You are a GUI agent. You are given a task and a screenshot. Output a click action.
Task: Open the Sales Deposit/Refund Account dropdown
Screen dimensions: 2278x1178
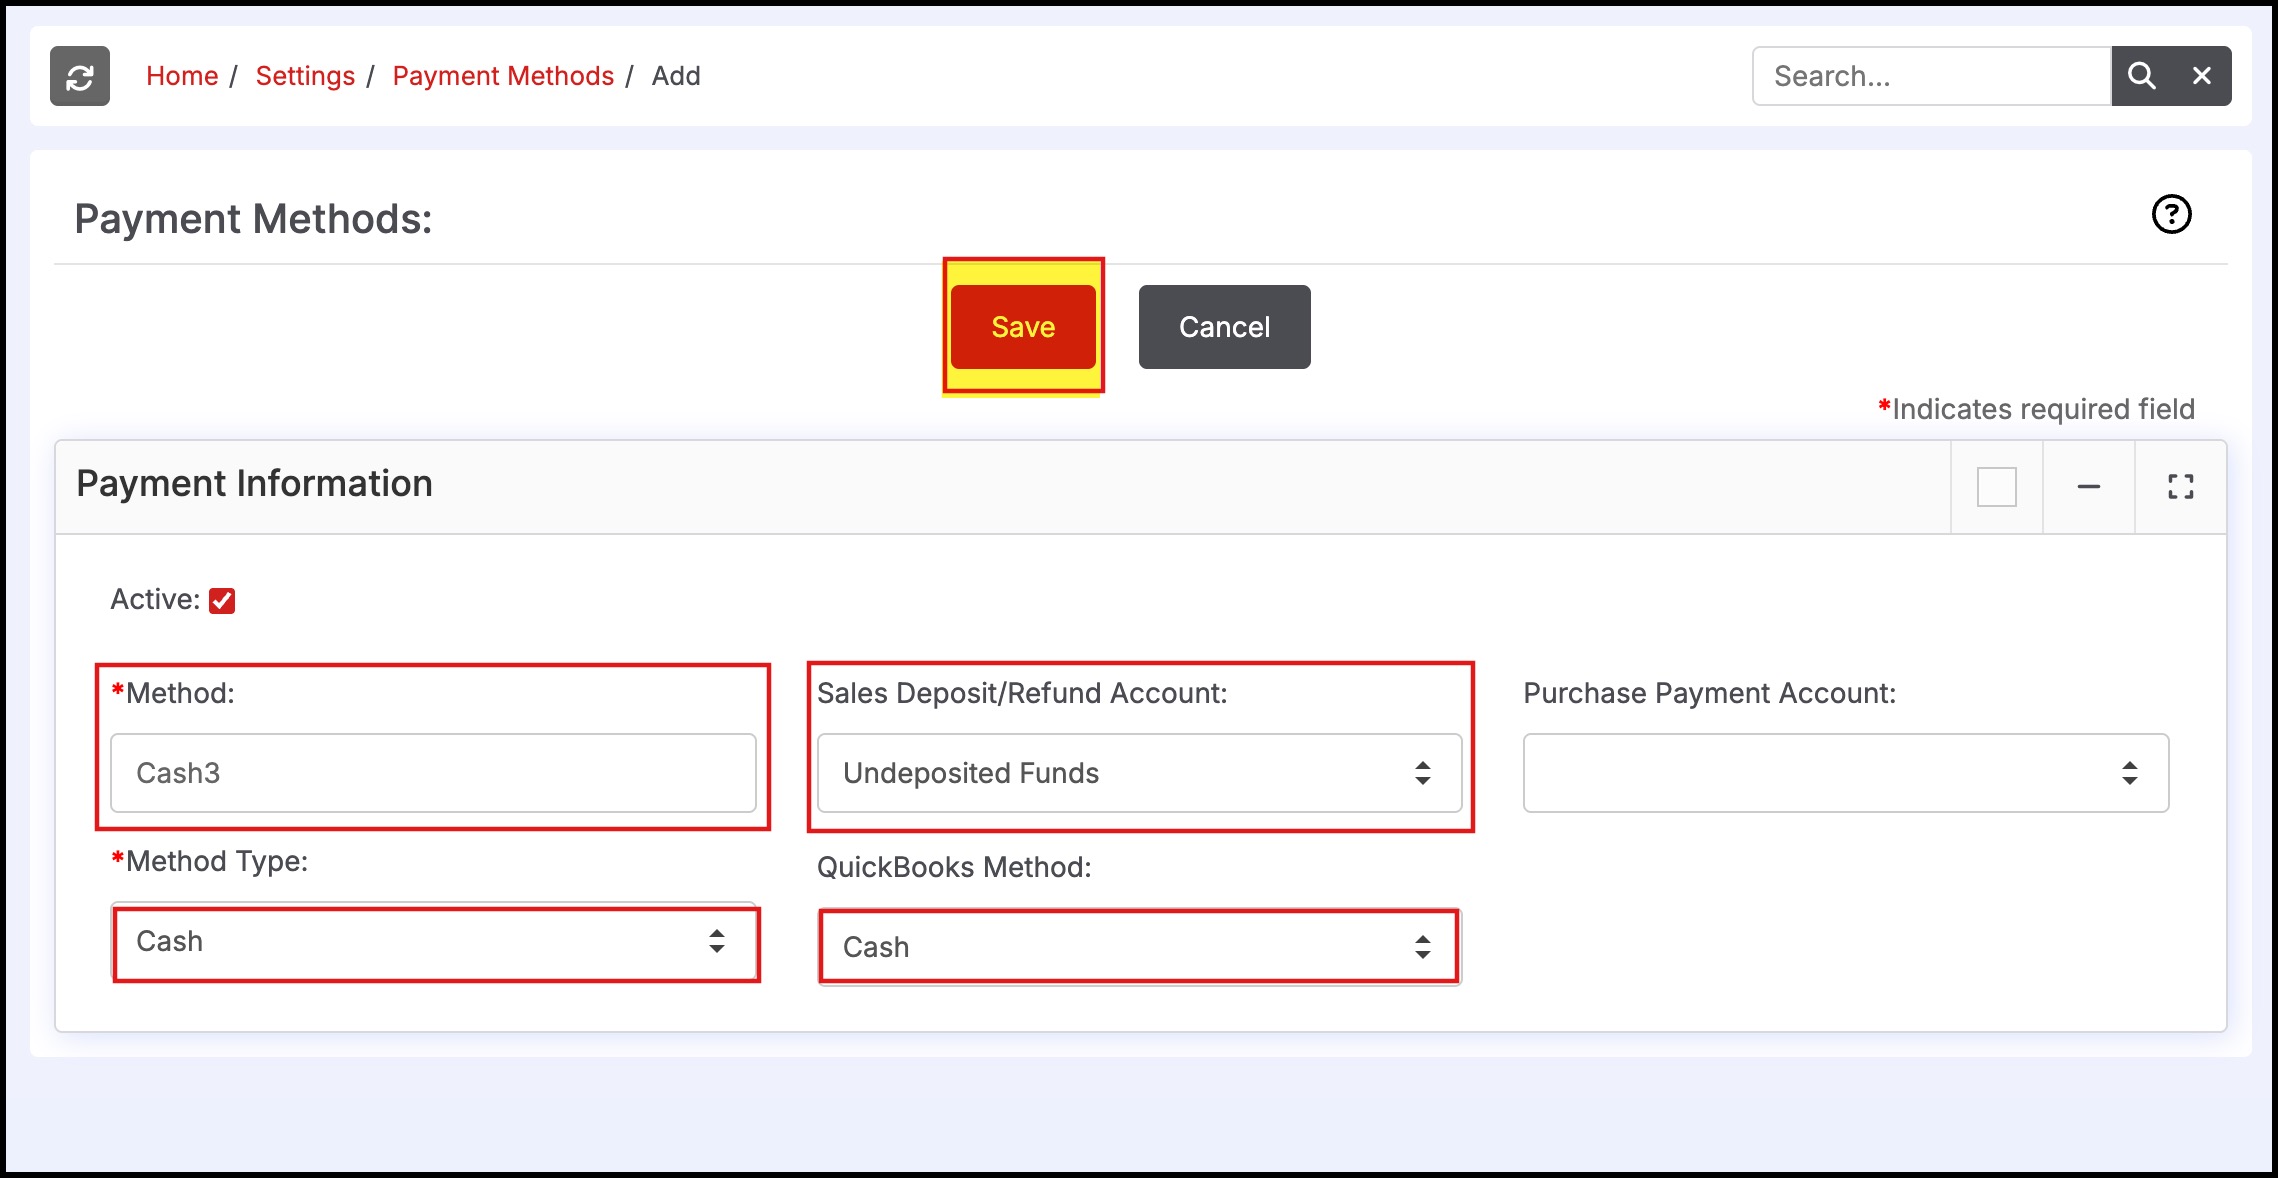(1139, 773)
